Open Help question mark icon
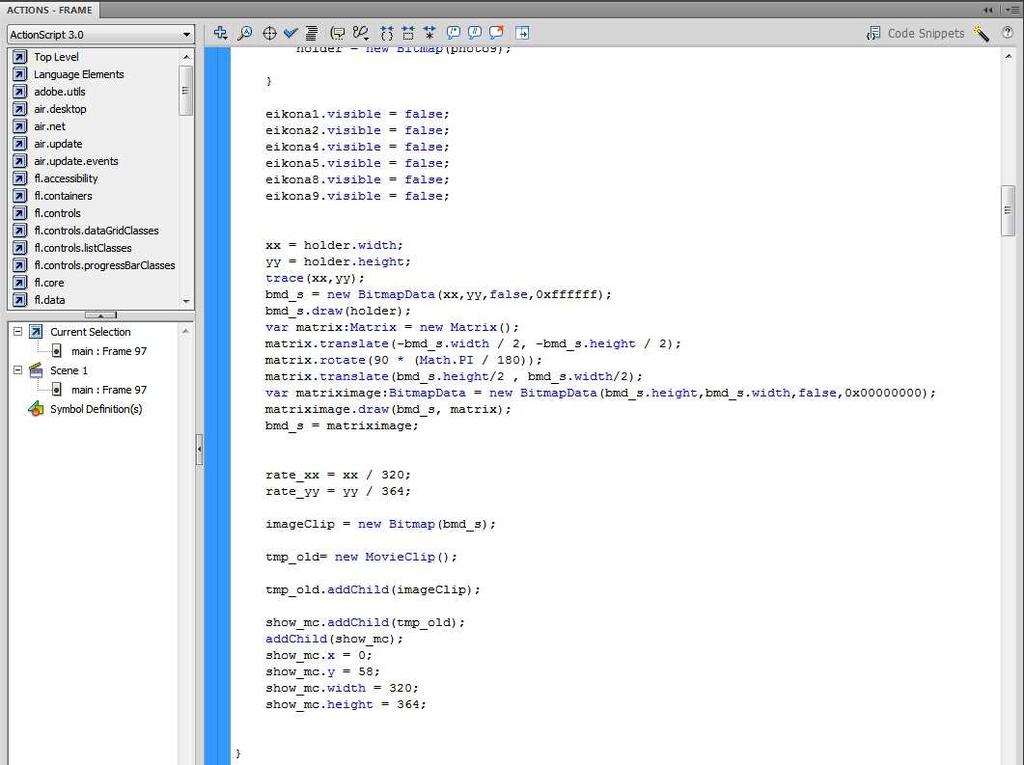The width and height of the screenshot is (1024, 765). 1007,33
